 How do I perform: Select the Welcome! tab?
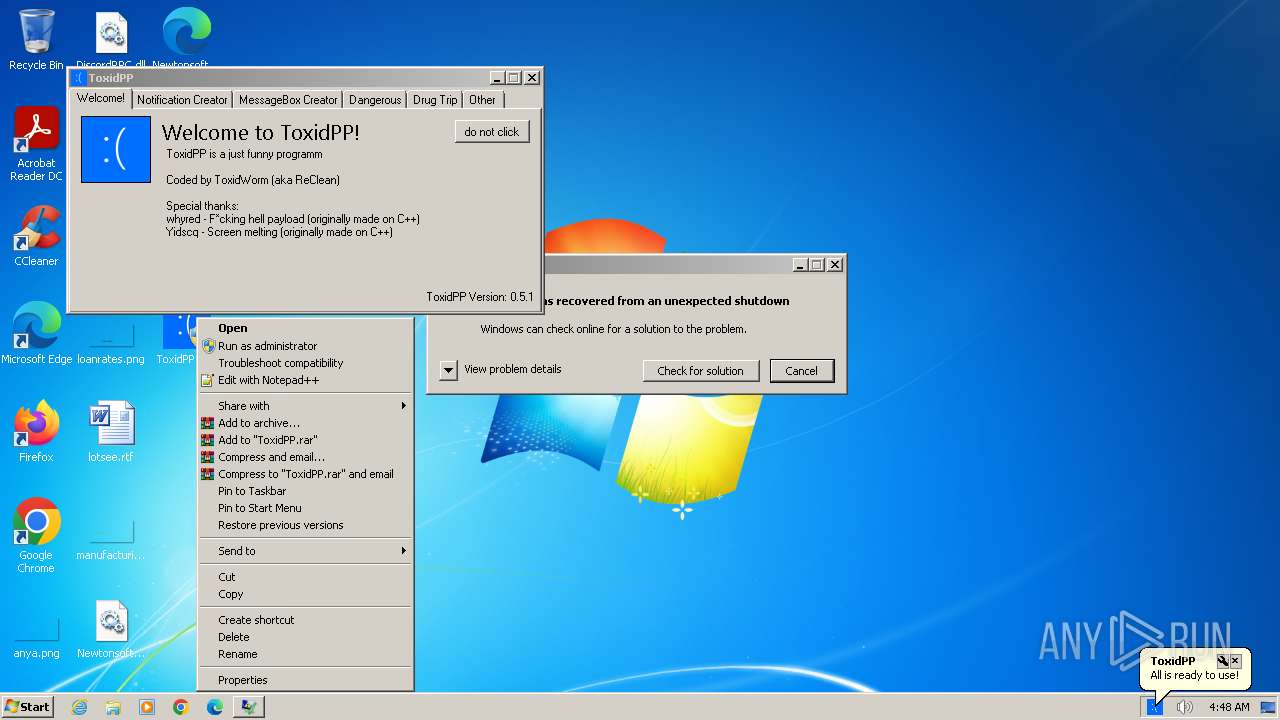[101, 98]
